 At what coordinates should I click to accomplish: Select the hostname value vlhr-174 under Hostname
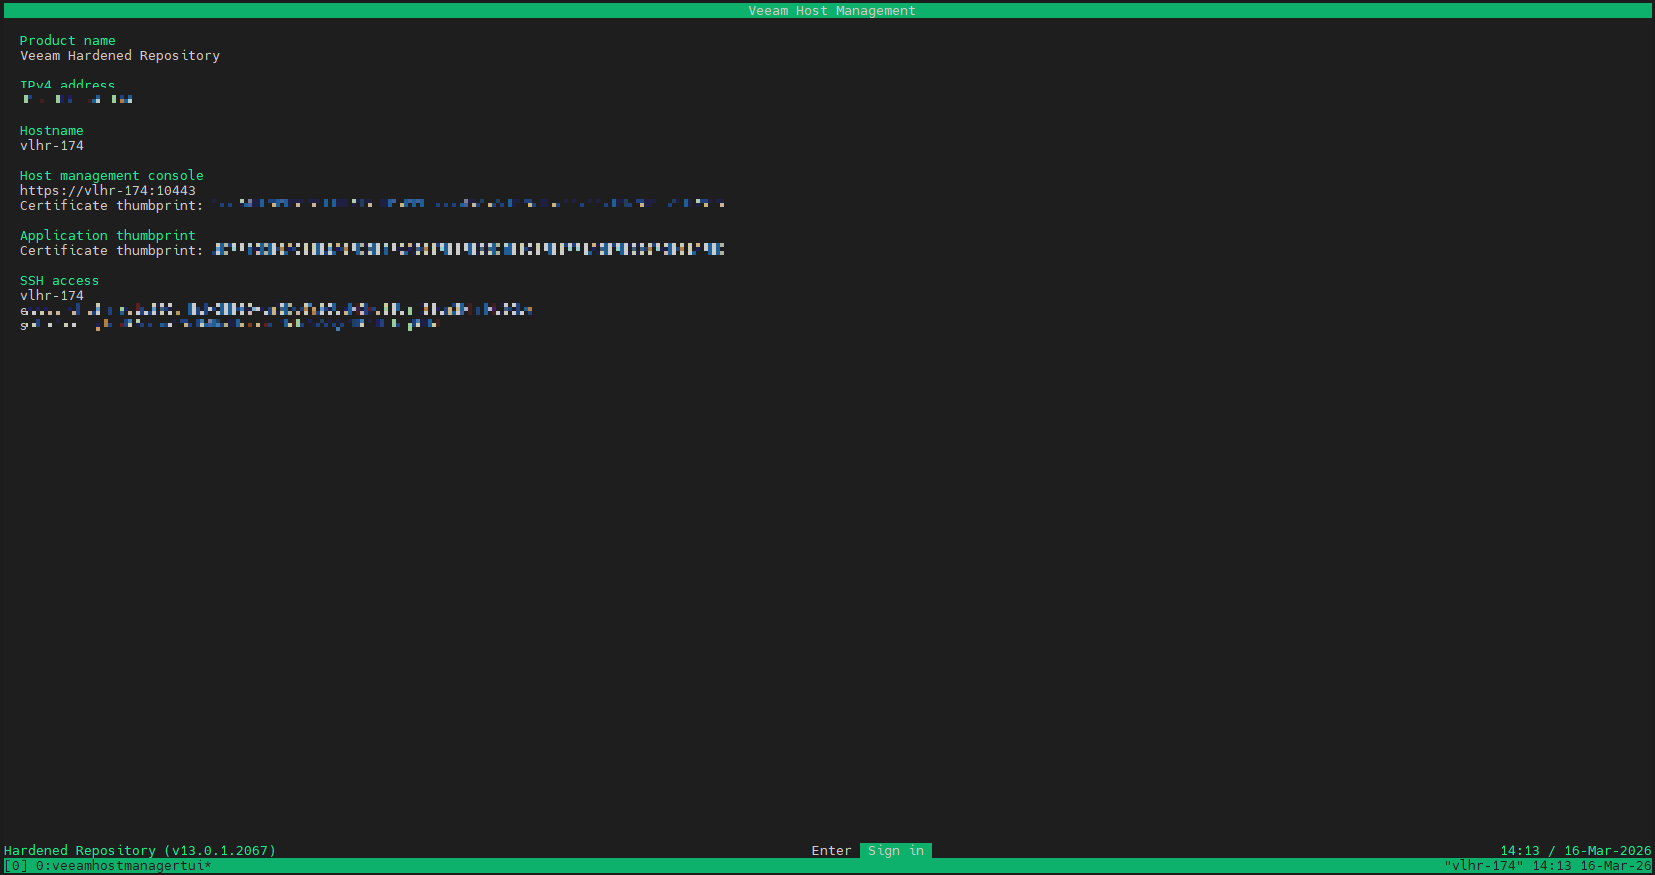(52, 146)
